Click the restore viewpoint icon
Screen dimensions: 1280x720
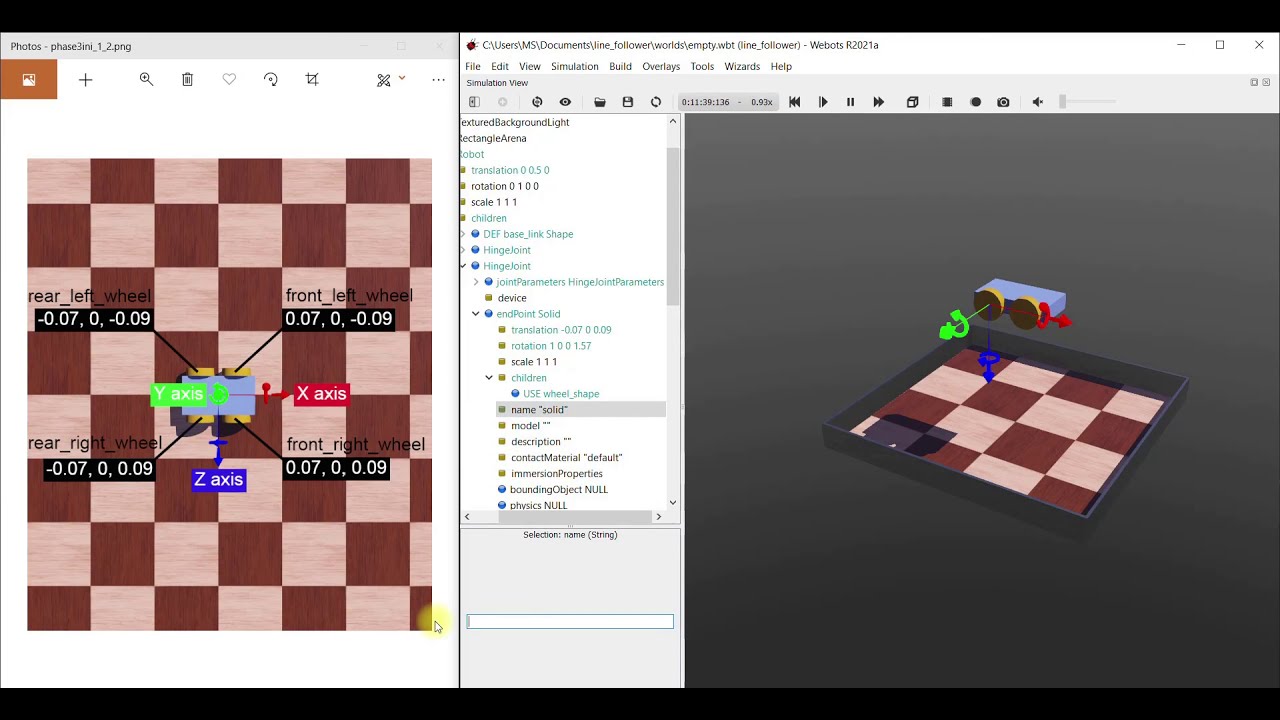(537, 102)
